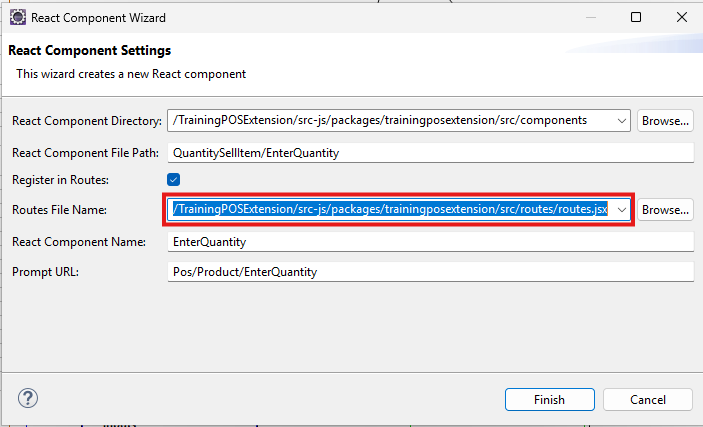Click the Register in Routes label
The width and height of the screenshot is (703, 427).
pyautogui.click(x=60, y=180)
